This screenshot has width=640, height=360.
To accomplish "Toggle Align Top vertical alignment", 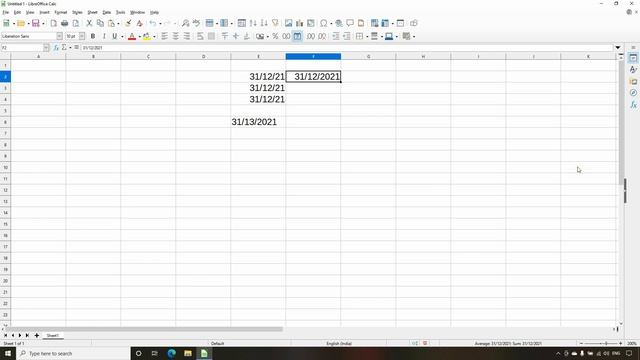I will point(224,36).
